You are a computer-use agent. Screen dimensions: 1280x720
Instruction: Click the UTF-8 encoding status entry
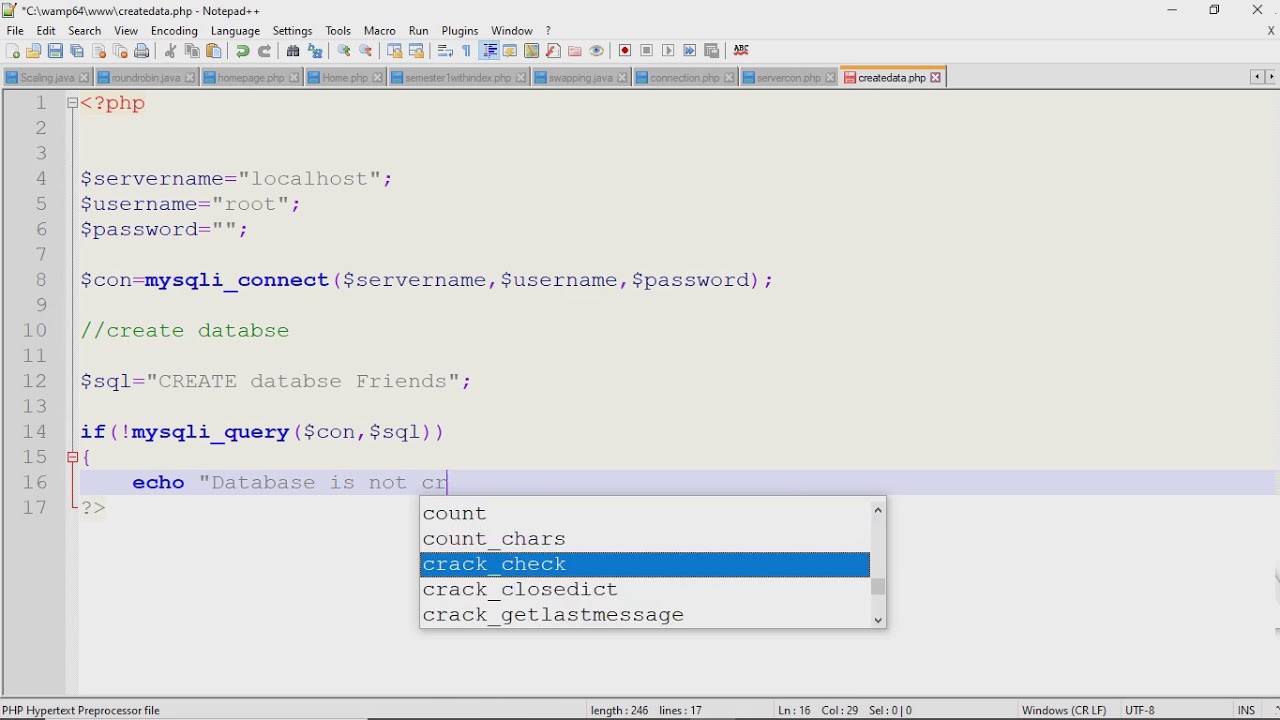1140,710
